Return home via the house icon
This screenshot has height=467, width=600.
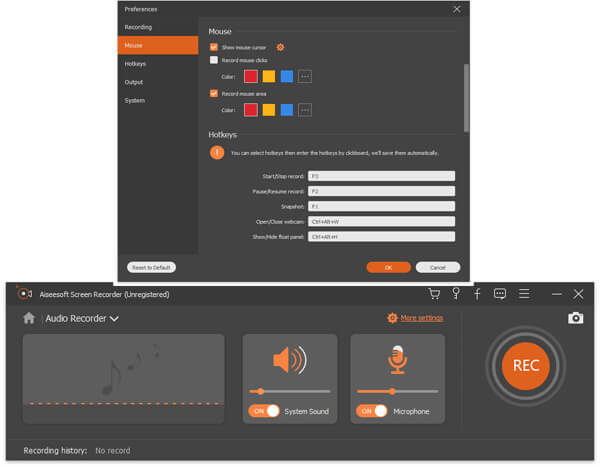click(29, 318)
